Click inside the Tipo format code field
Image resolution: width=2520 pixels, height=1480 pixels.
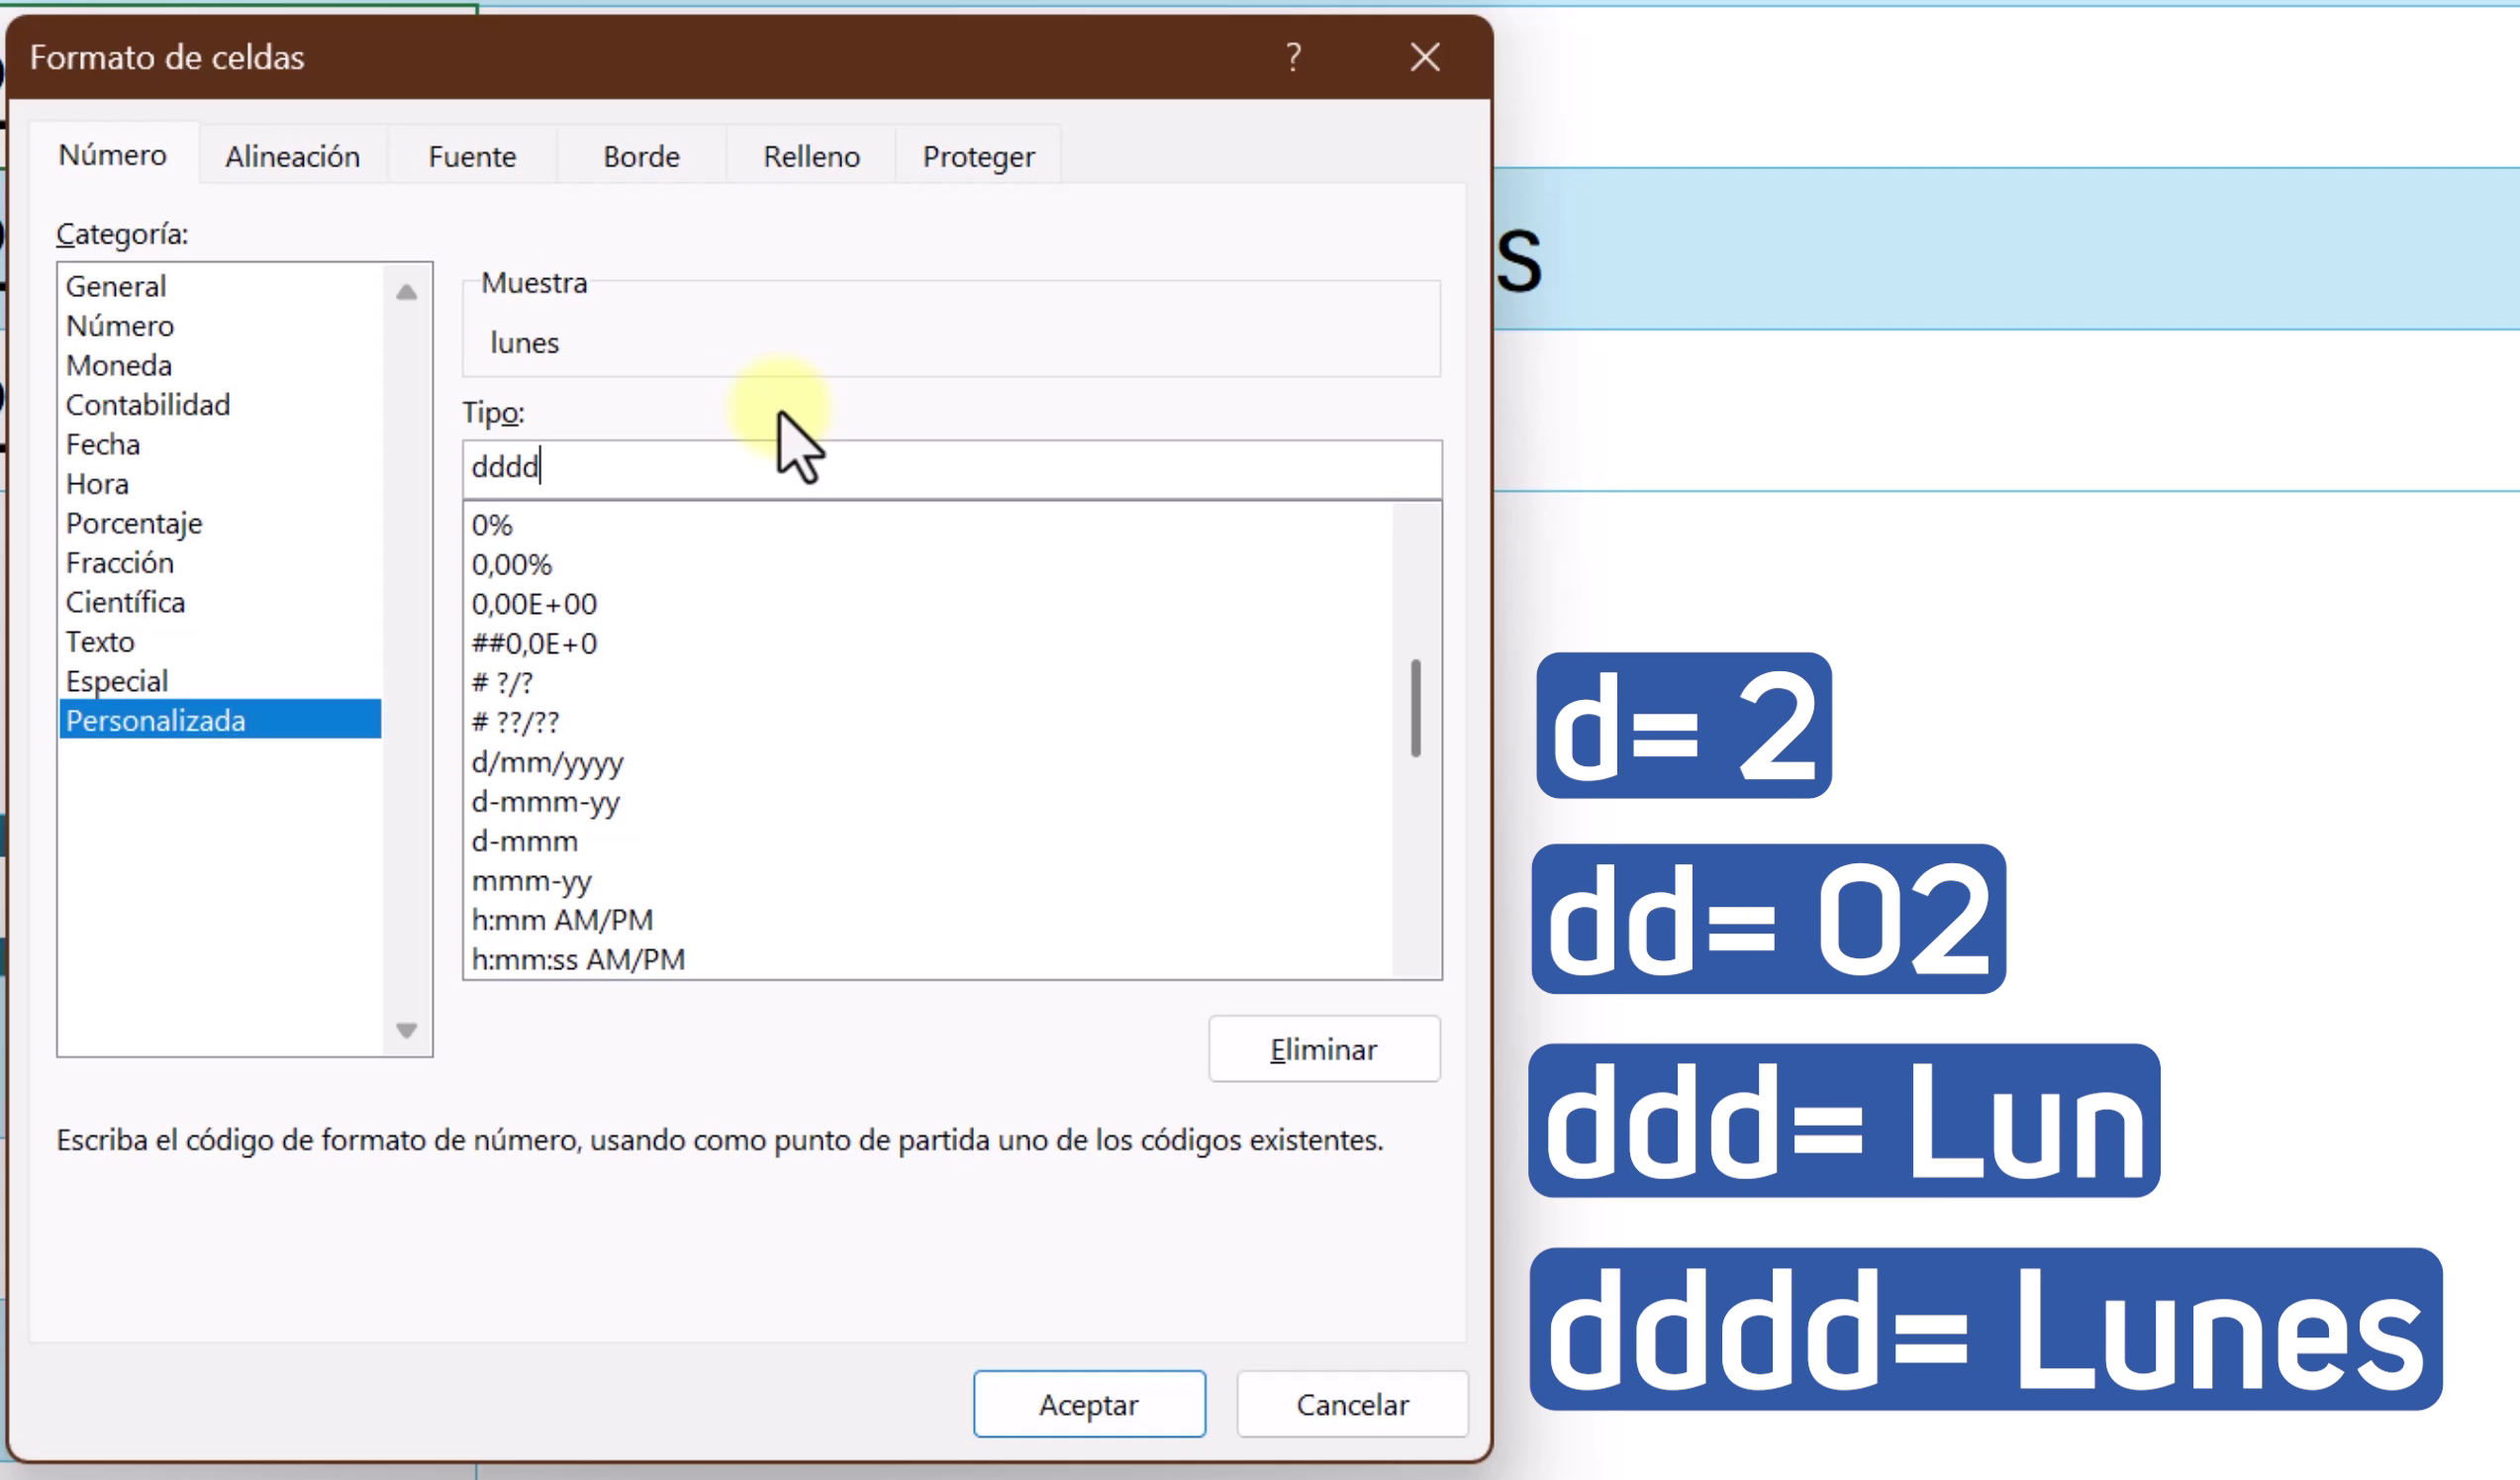tap(950, 468)
